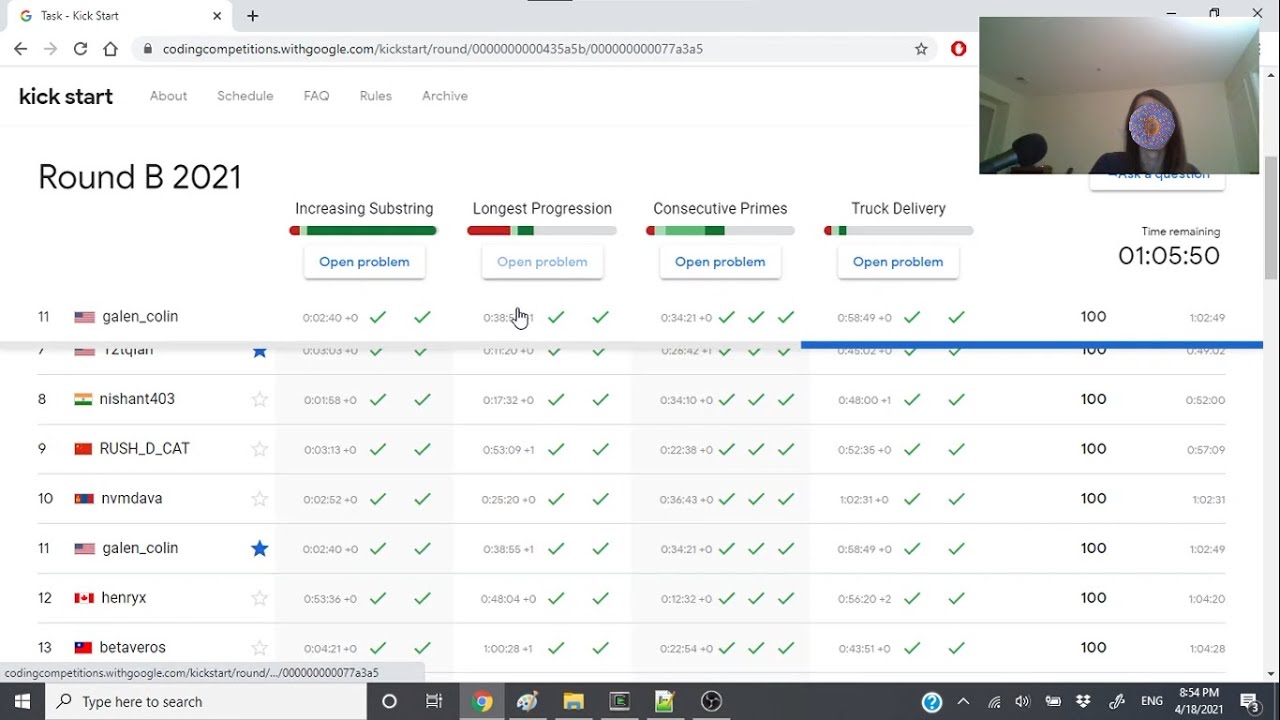Star henryx as favorite
1280x720 pixels.
(x=260, y=598)
